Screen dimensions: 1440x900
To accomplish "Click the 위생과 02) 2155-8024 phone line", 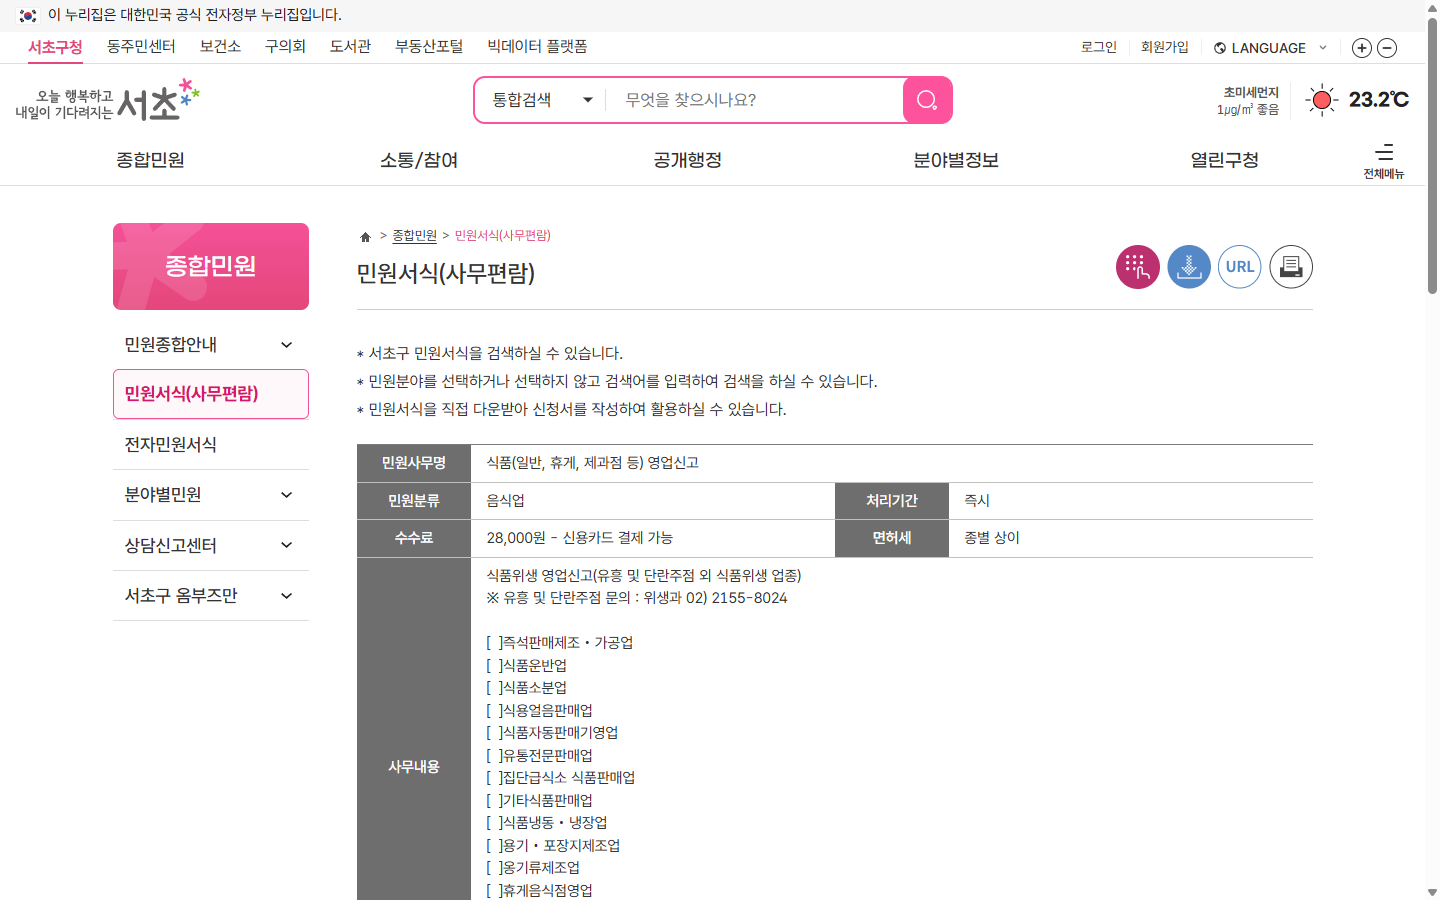I will [x=637, y=598].
